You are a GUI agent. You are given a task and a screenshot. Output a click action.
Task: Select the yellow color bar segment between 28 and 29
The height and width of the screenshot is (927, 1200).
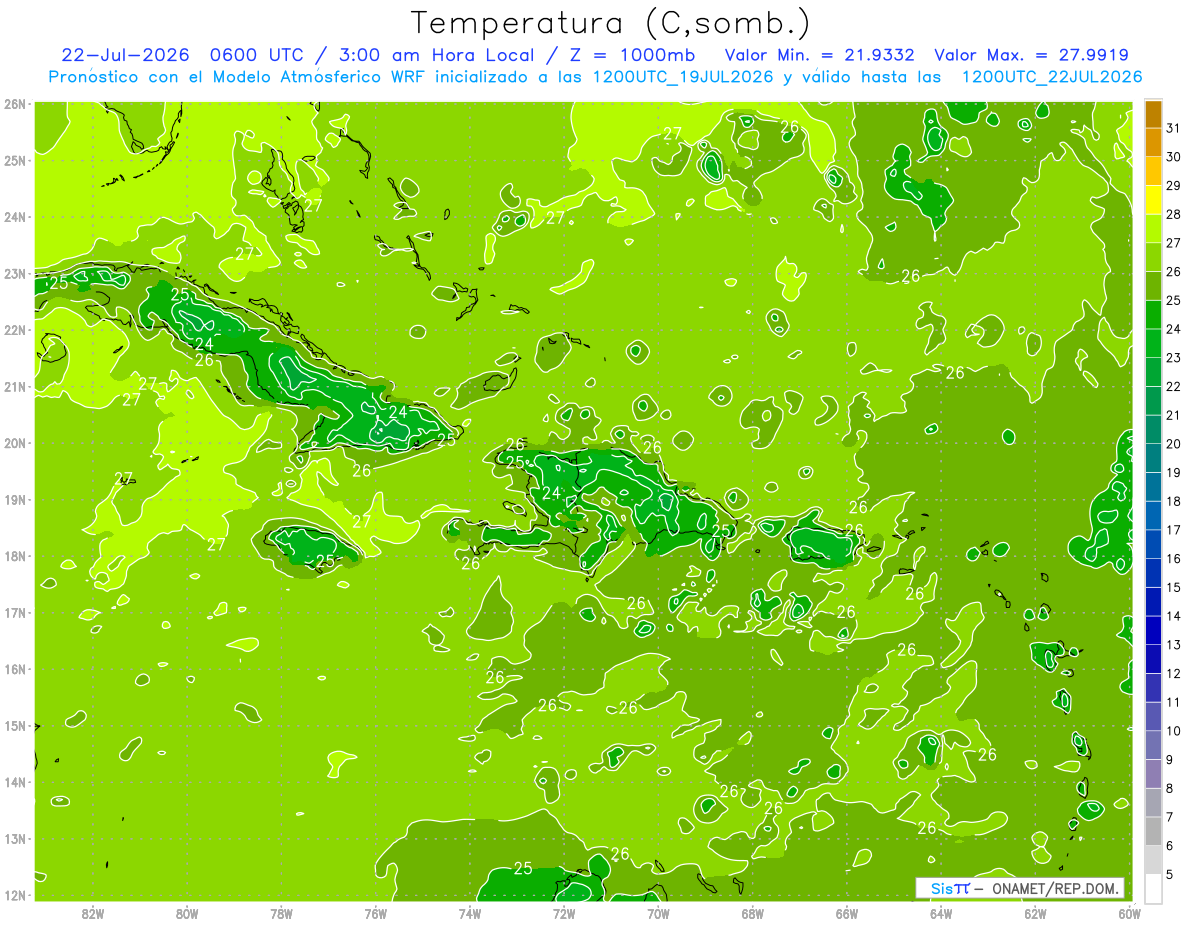[x=1153, y=200]
